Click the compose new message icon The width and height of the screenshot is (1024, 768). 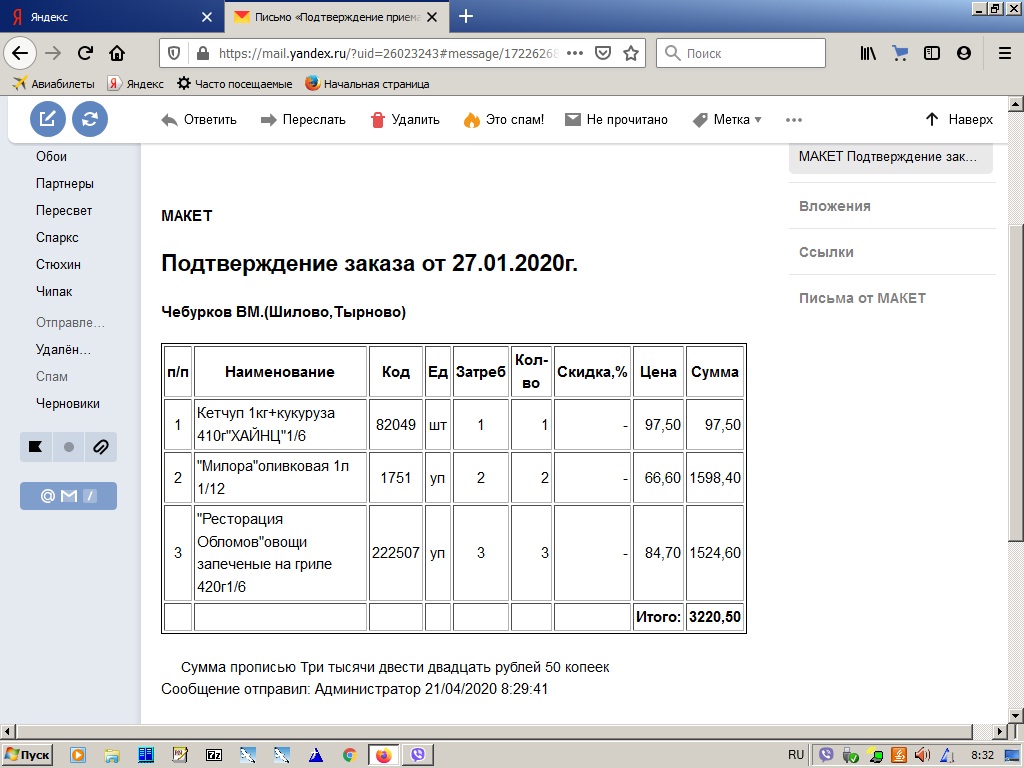(x=47, y=120)
